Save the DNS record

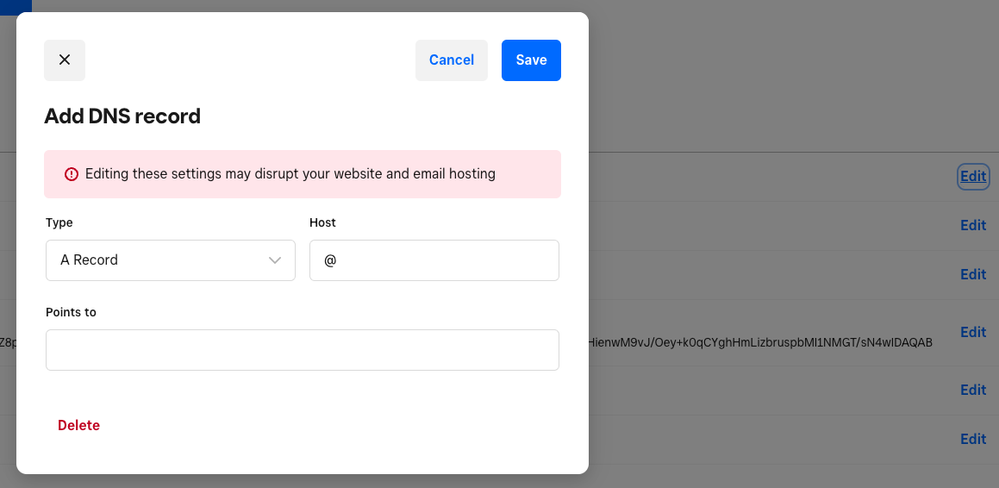pos(531,60)
